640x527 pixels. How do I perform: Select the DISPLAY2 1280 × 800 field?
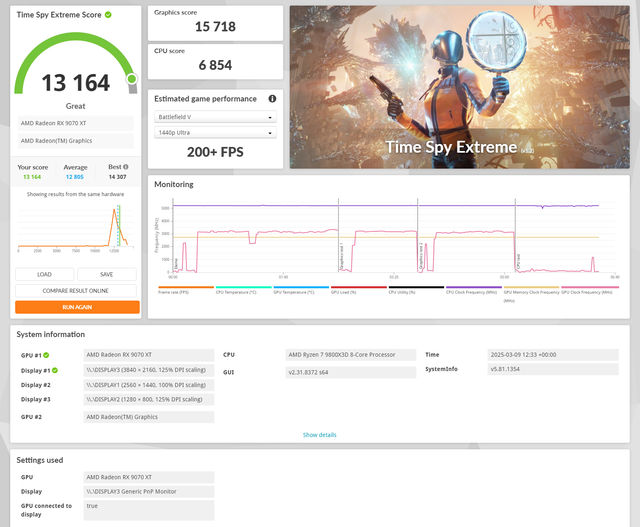click(149, 399)
